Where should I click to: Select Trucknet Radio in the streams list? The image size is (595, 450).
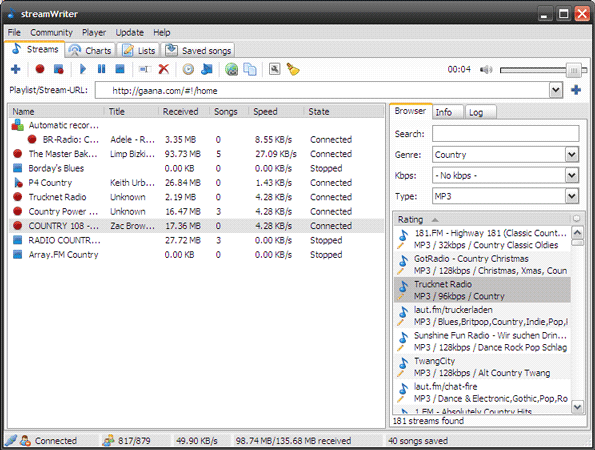click(x=197, y=197)
